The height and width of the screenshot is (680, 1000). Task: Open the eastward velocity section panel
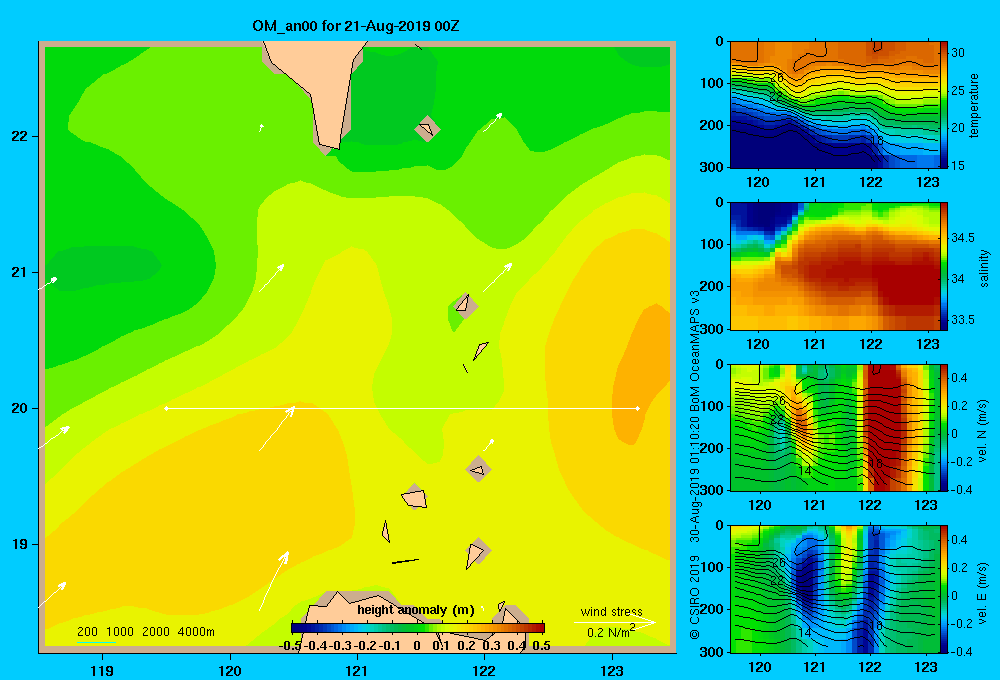tap(834, 589)
